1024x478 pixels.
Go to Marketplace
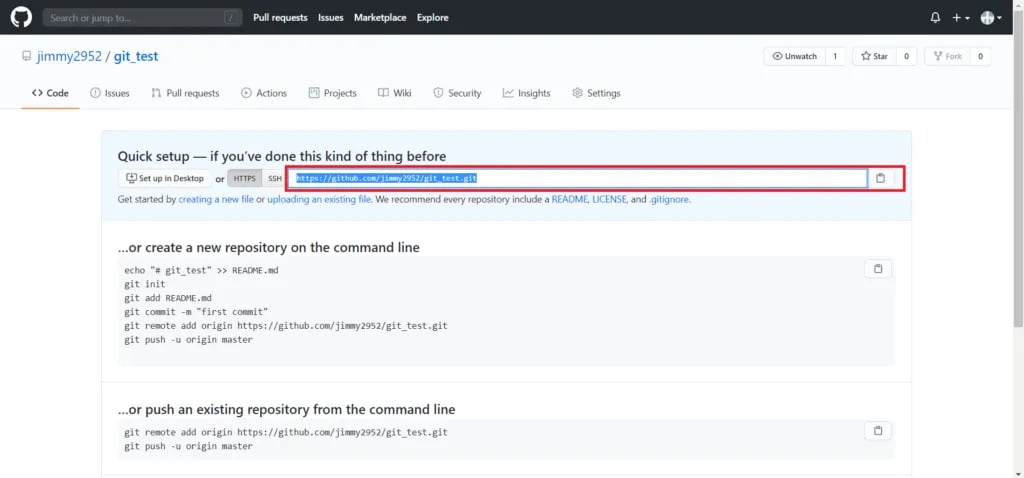point(380,18)
